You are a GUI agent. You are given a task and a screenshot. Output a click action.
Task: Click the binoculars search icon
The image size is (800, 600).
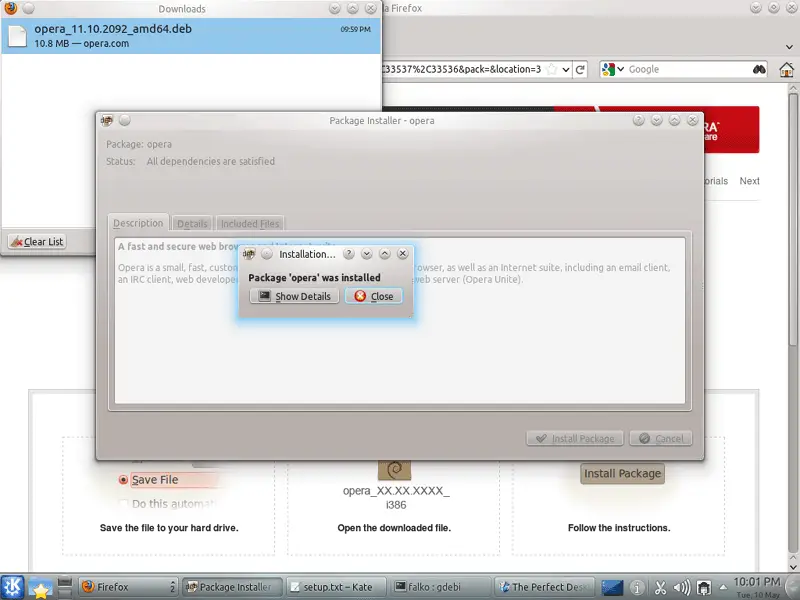[759, 69]
